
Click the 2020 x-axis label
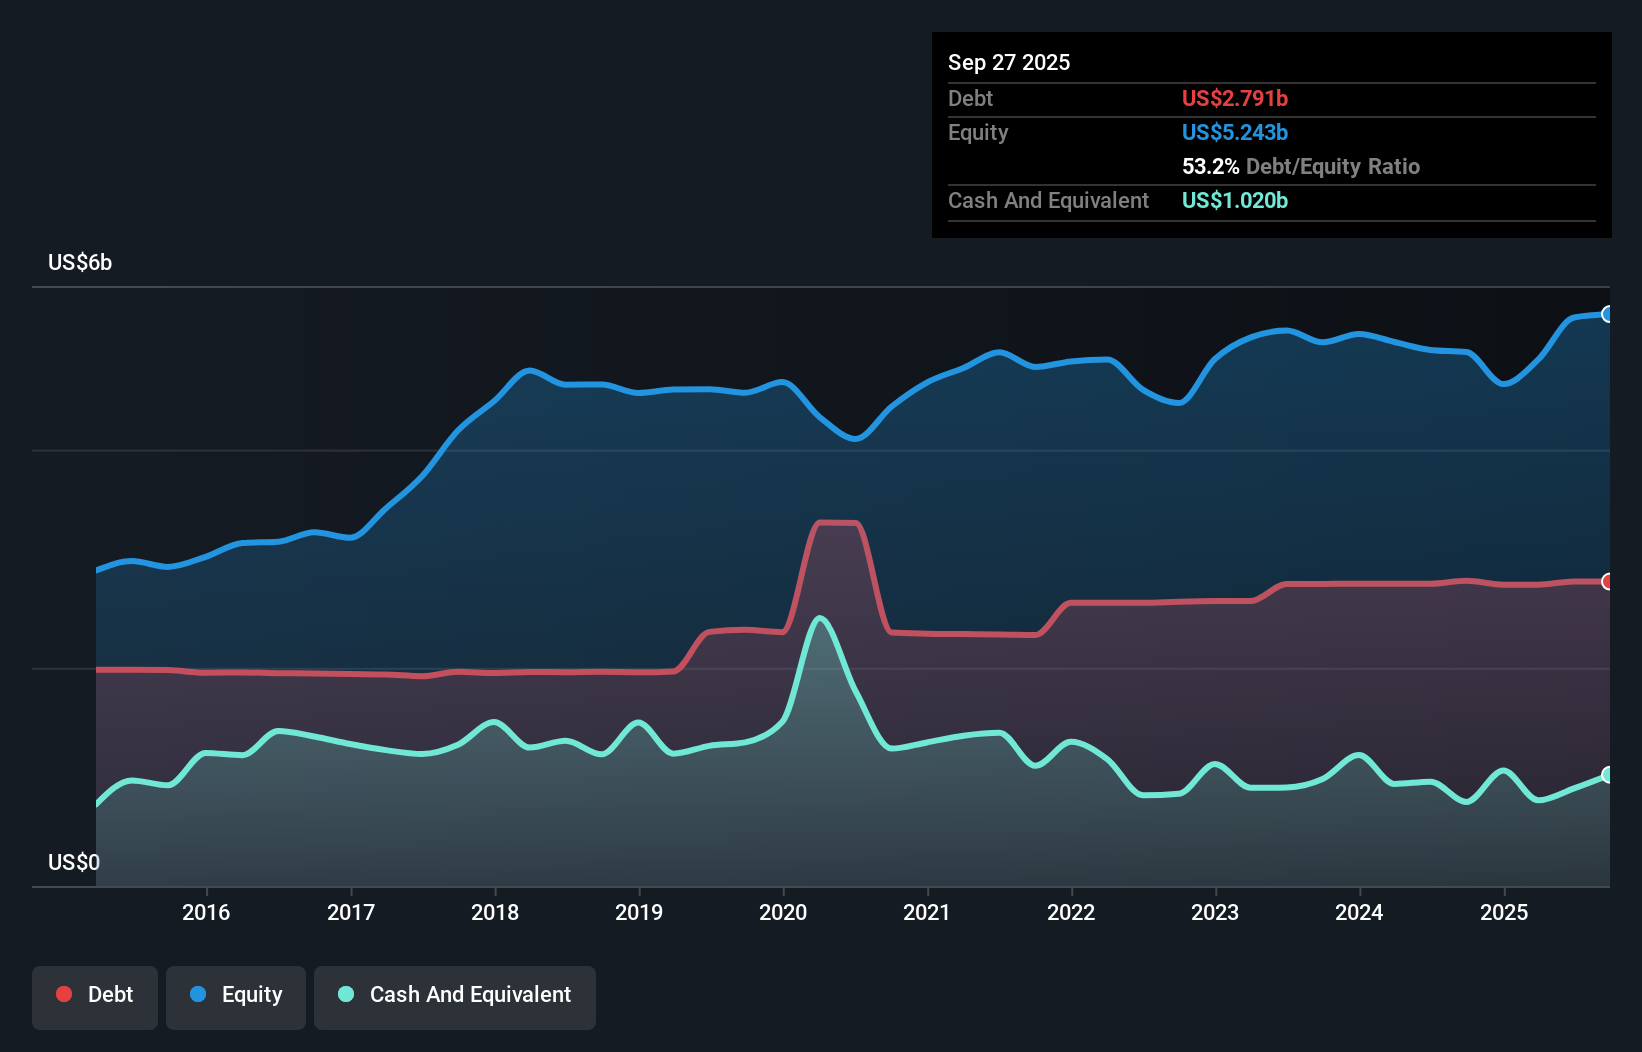click(783, 912)
